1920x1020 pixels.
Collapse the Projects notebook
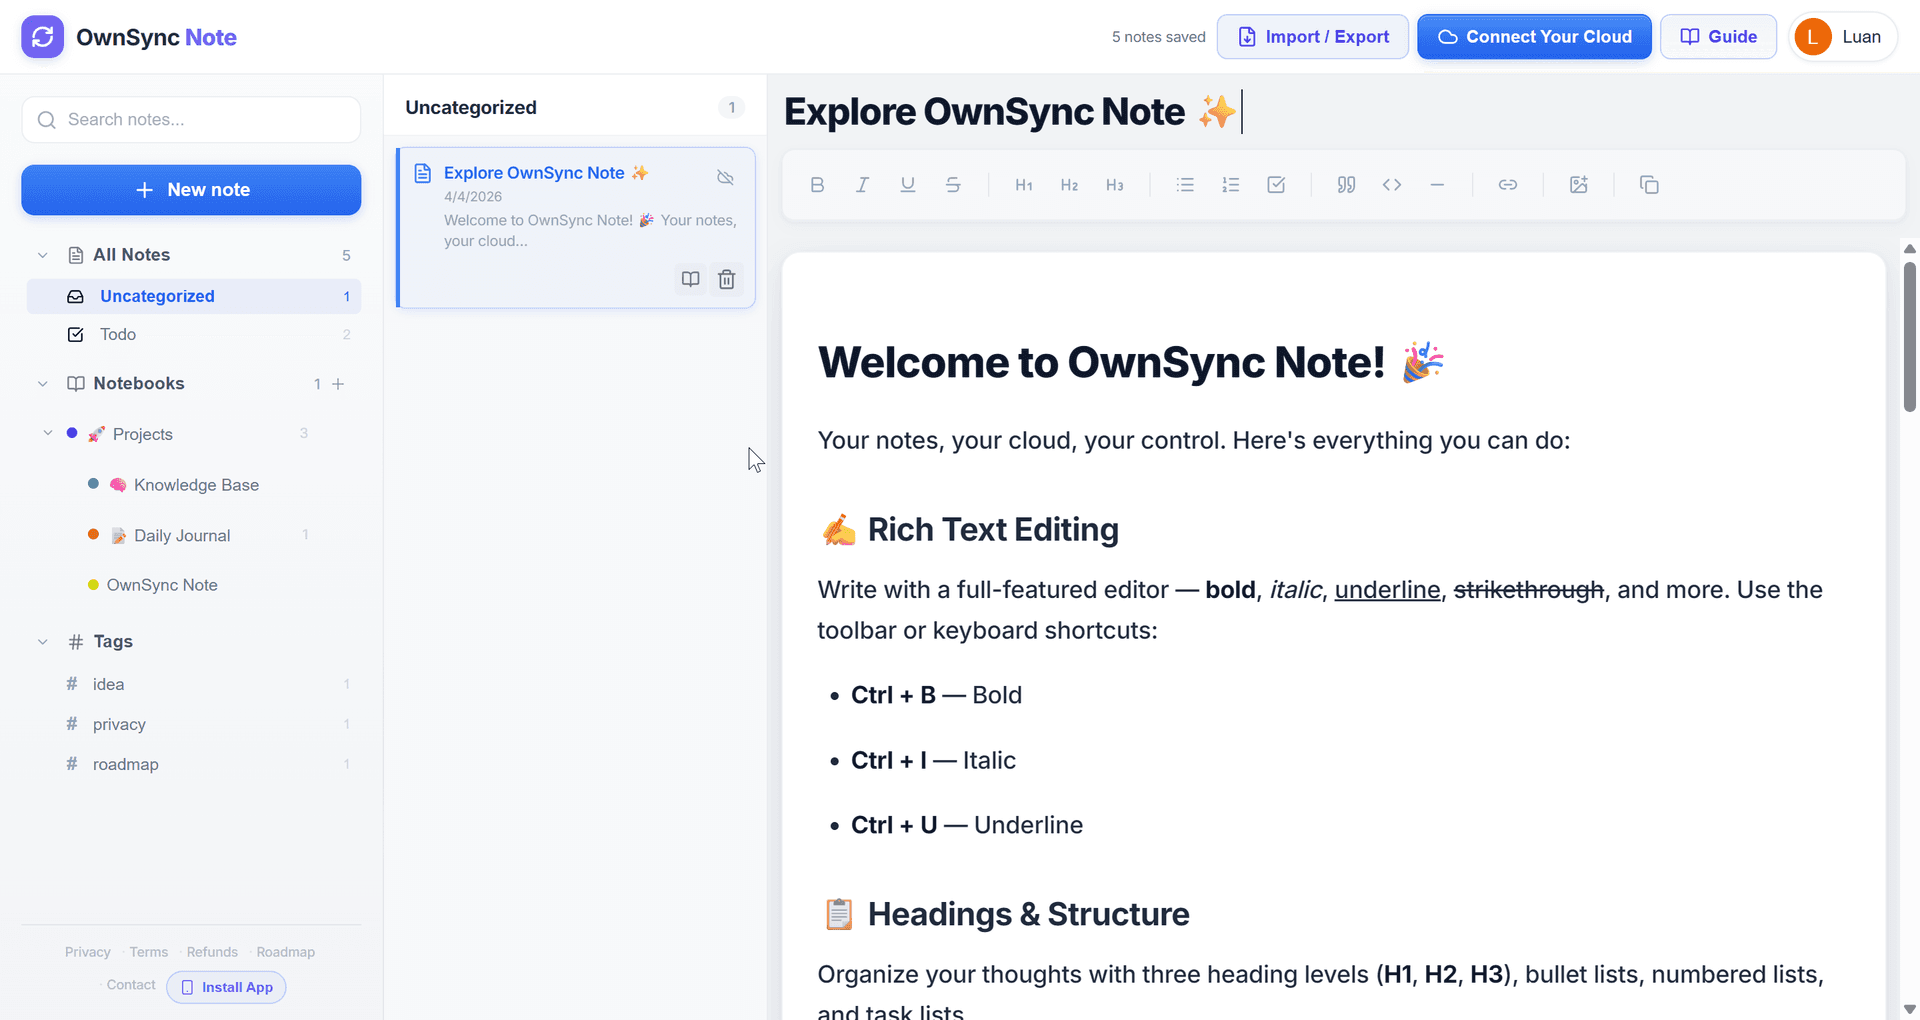[47, 433]
